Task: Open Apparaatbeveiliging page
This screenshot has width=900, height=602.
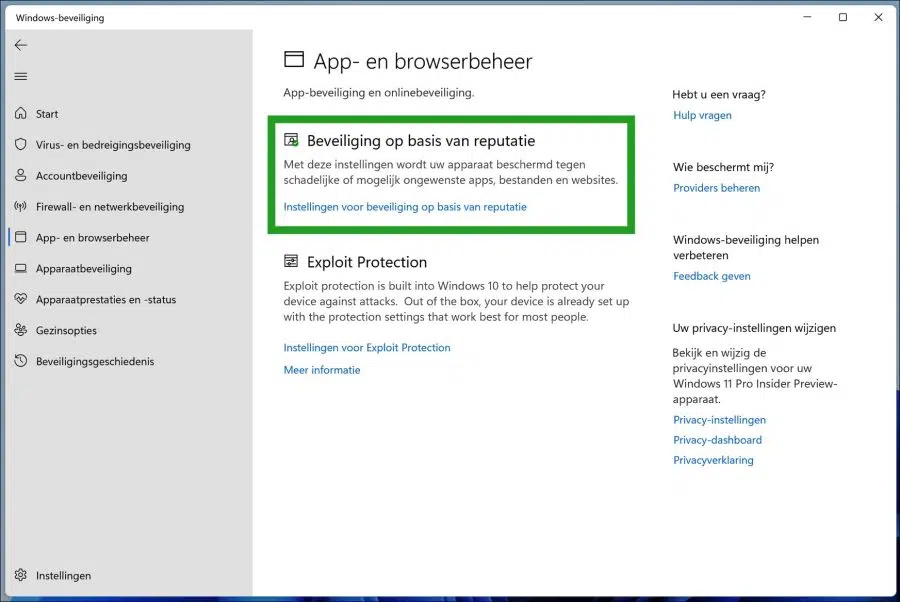Action: point(84,269)
